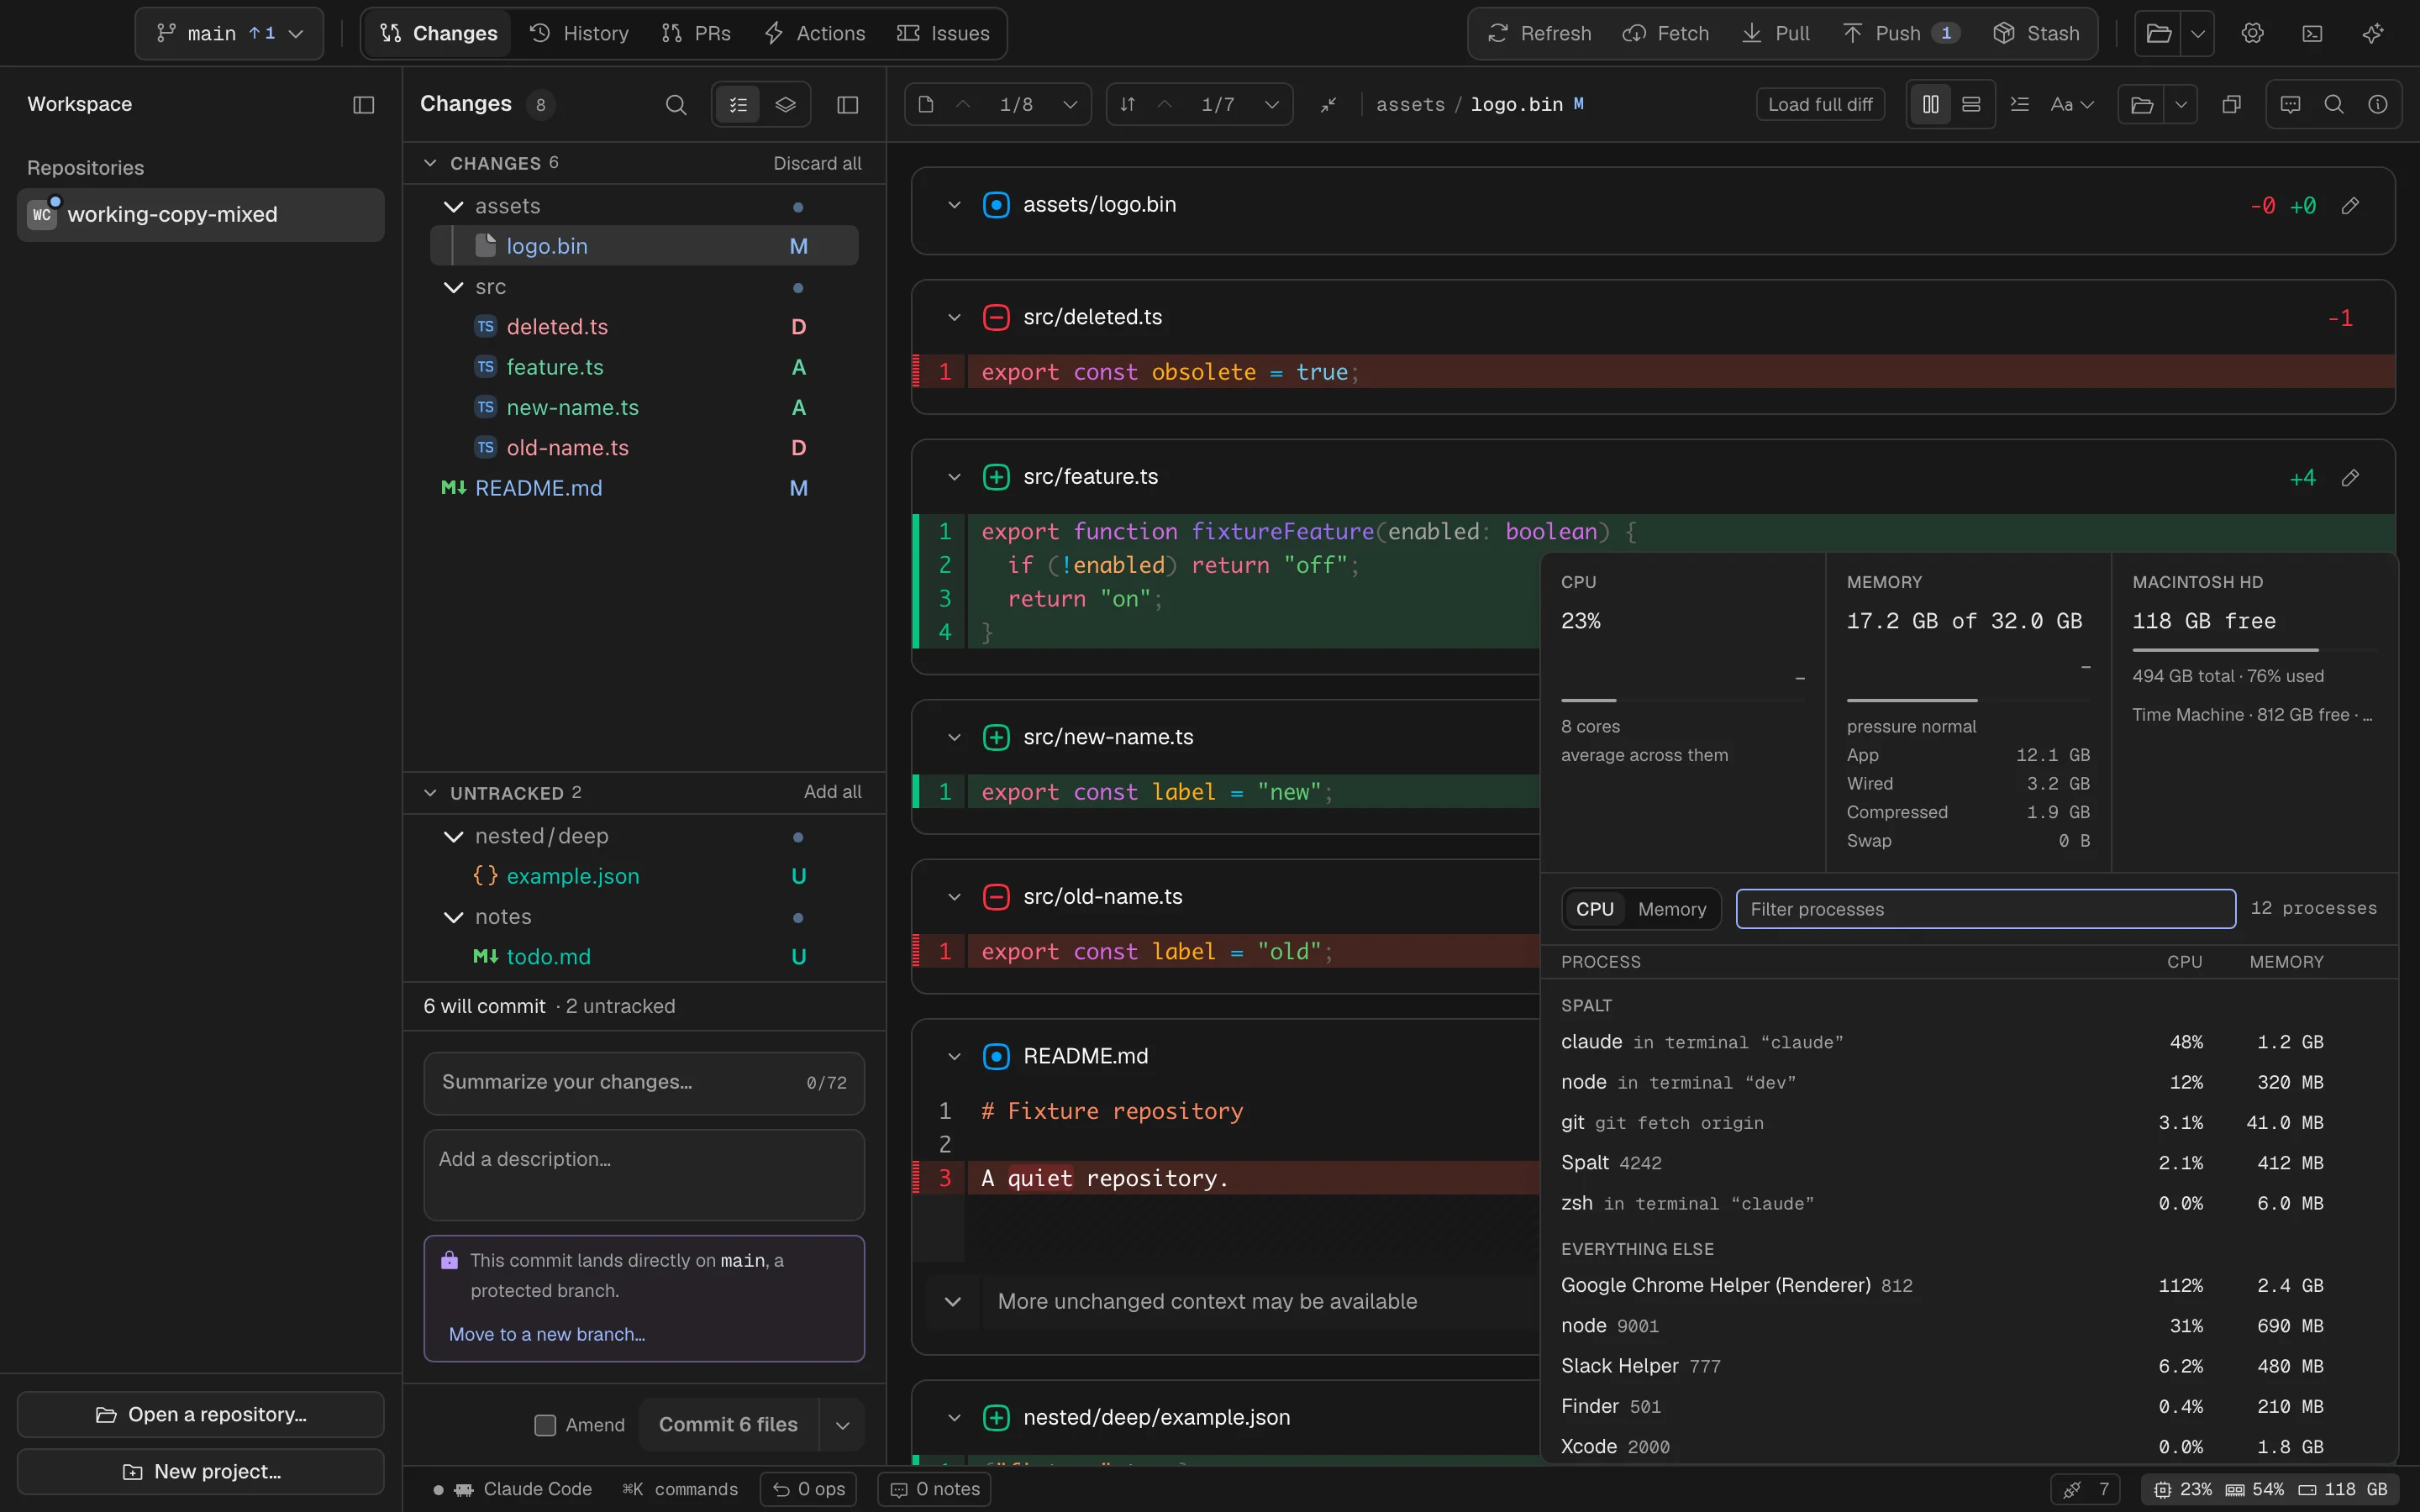Image resolution: width=2420 pixels, height=1512 pixels.
Task: Switch to the History tab
Action: 580,33
